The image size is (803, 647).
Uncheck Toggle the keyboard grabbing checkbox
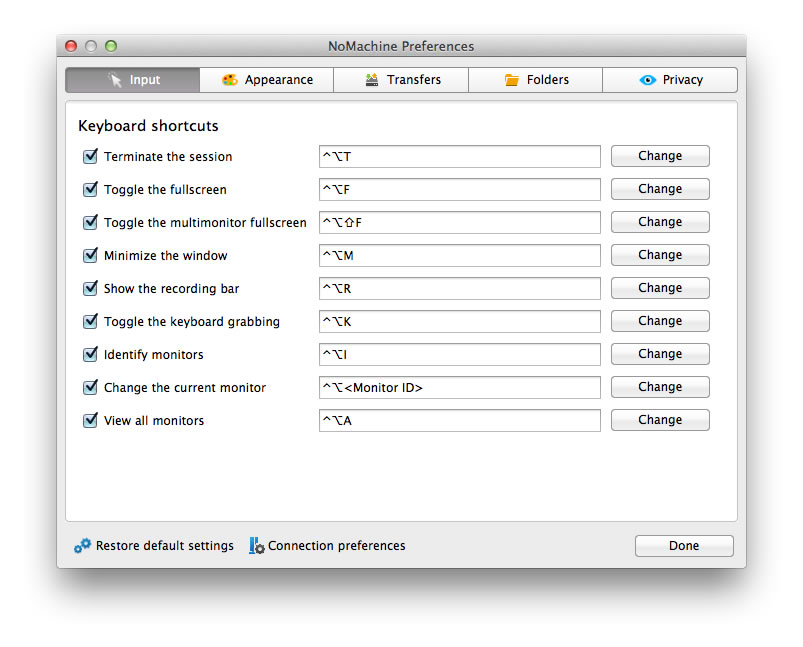[90, 321]
